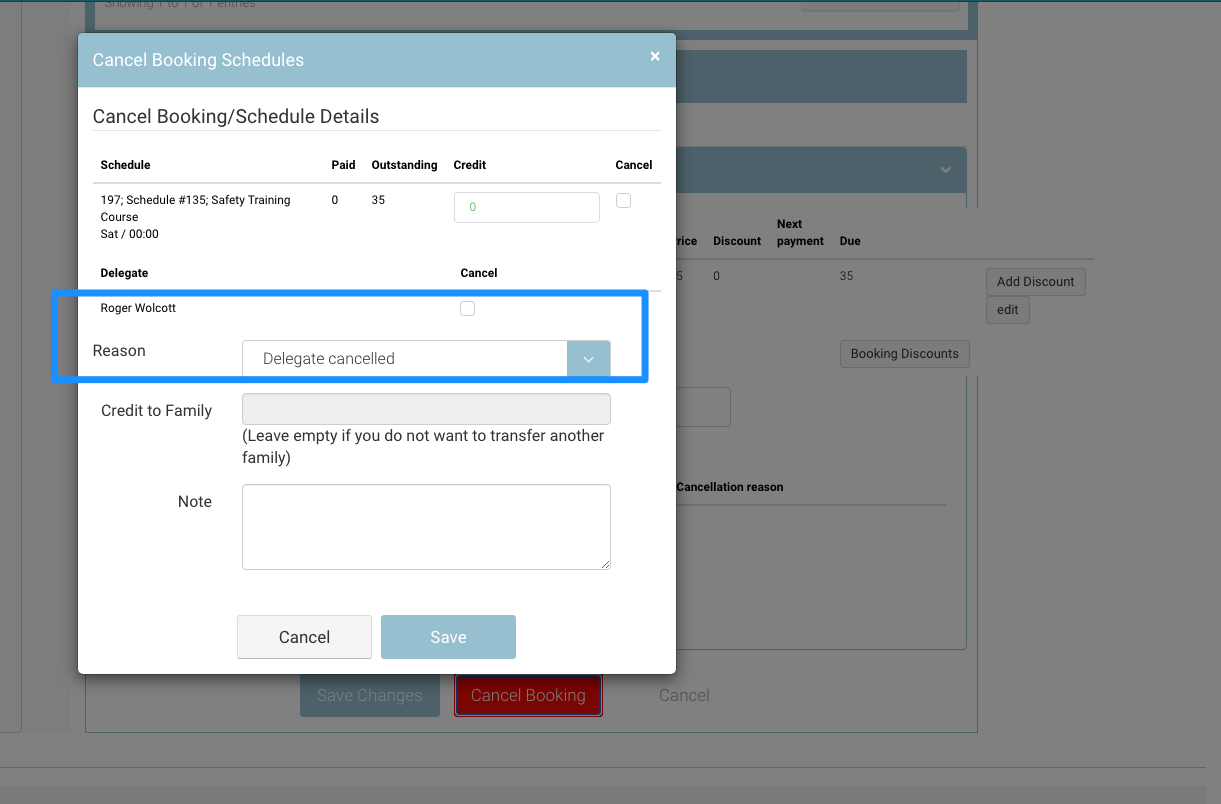
Task: Click the Next payment column header
Action: (800, 232)
